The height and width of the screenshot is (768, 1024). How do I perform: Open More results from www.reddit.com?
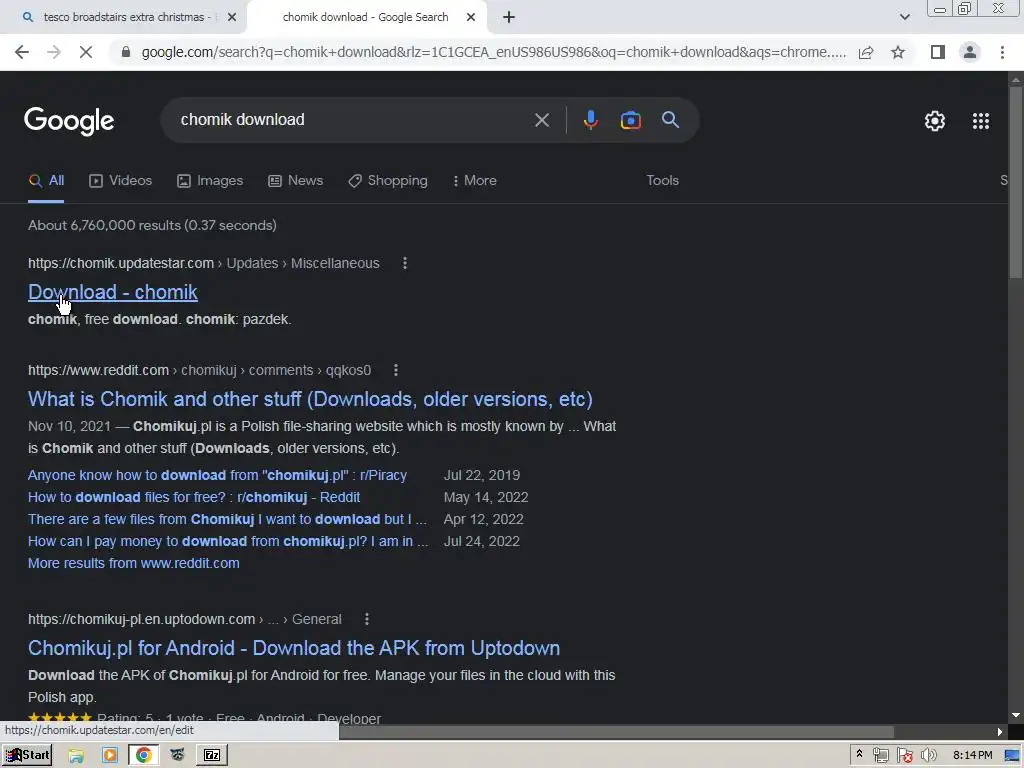134,564
